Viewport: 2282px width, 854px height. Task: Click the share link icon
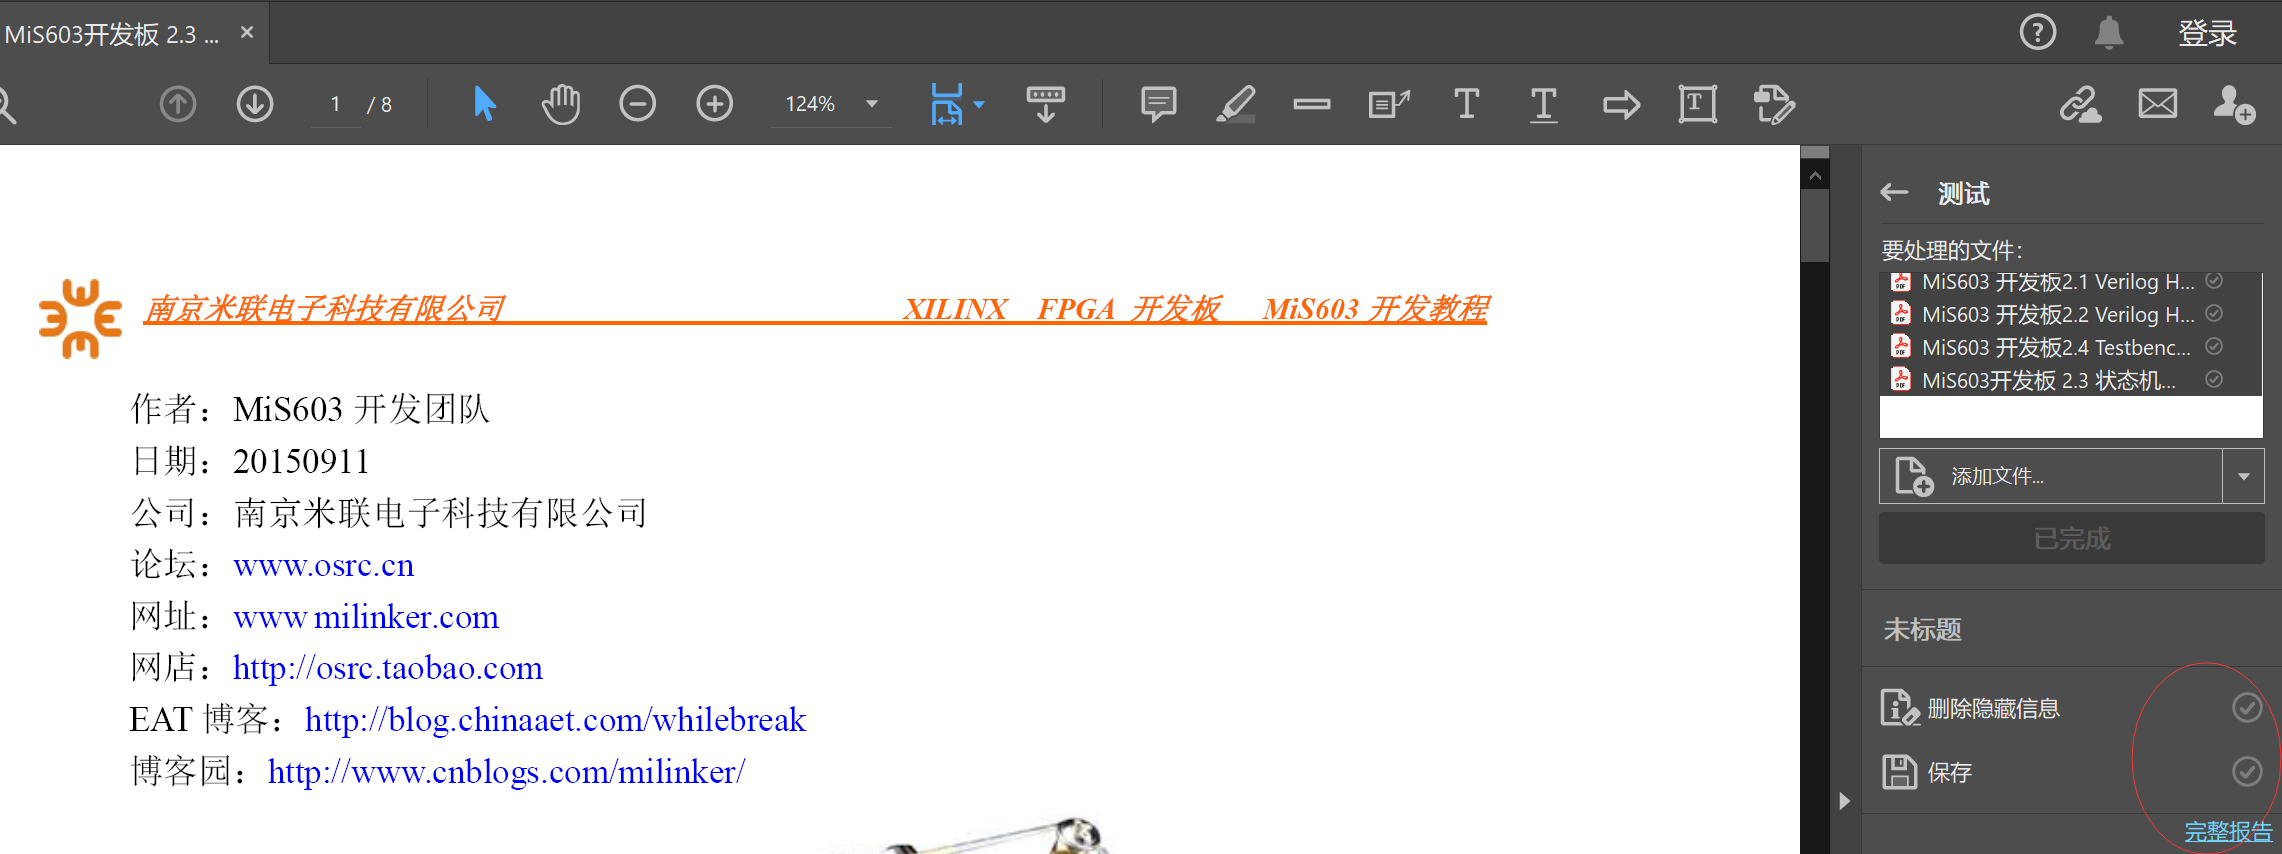tap(2080, 104)
